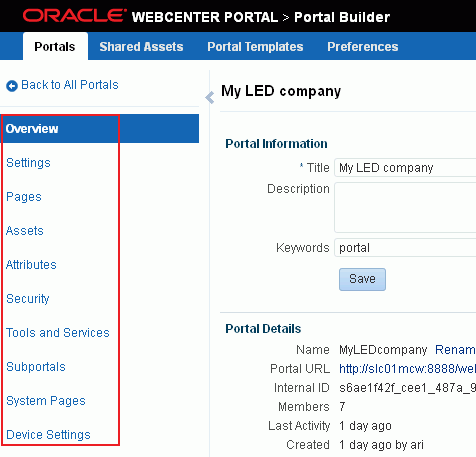Switch to the Shared Assets tab
Image resolution: width=476 pixels, height=457 pixels.
(x=141, y=47)
